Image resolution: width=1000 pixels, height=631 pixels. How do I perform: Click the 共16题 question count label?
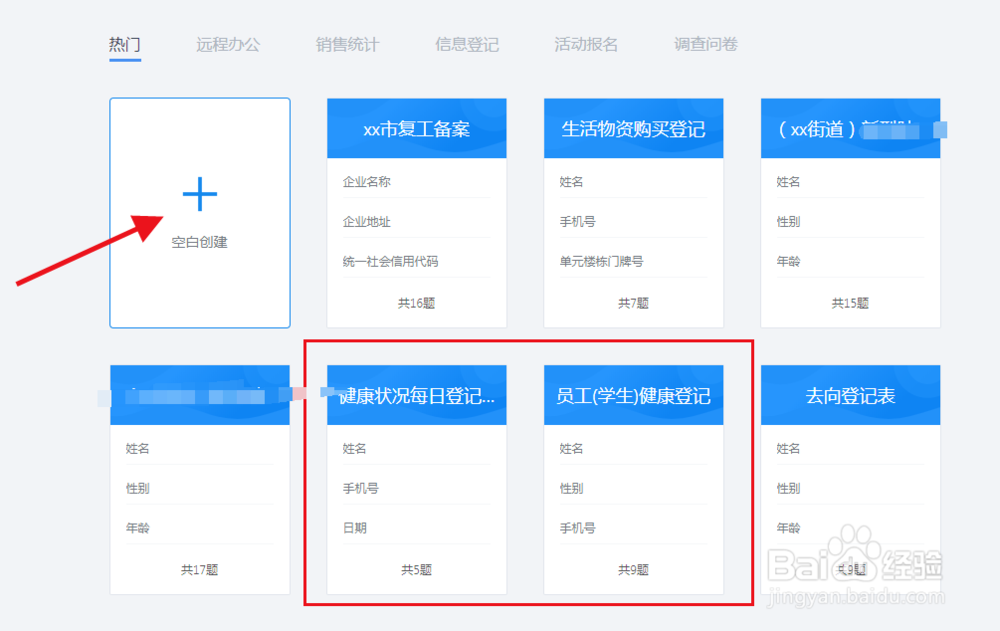416,302
